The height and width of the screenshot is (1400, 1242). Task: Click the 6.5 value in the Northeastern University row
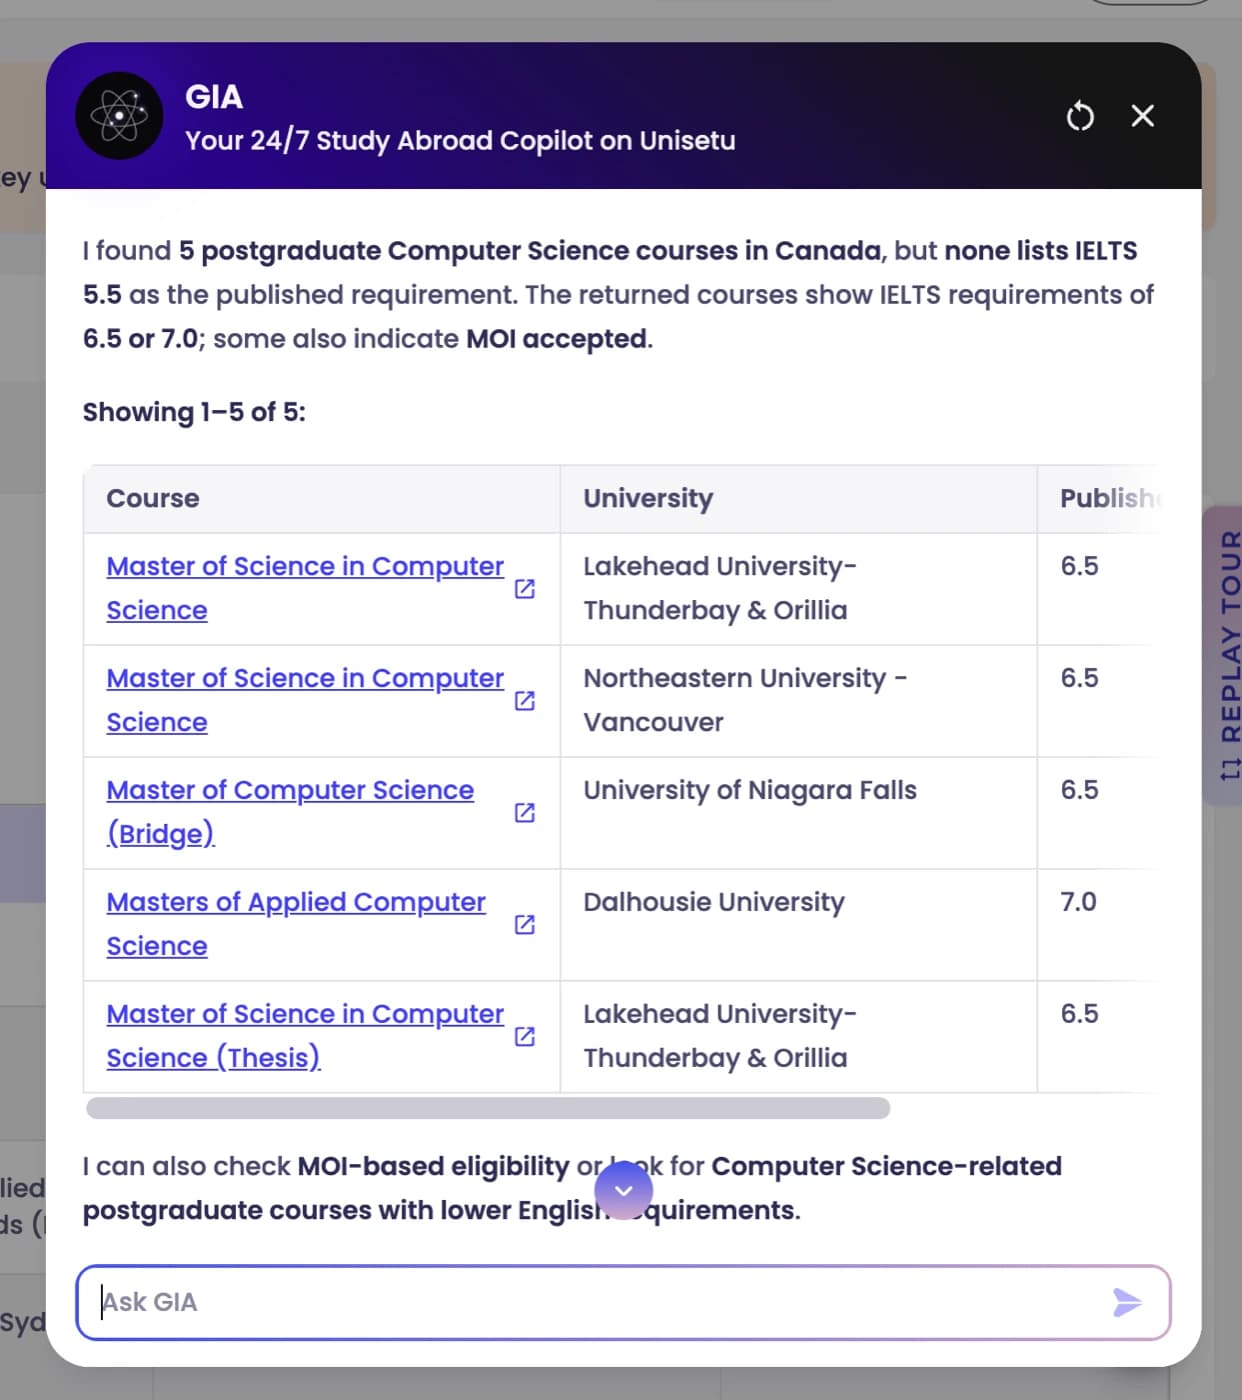coord(1079,678)
